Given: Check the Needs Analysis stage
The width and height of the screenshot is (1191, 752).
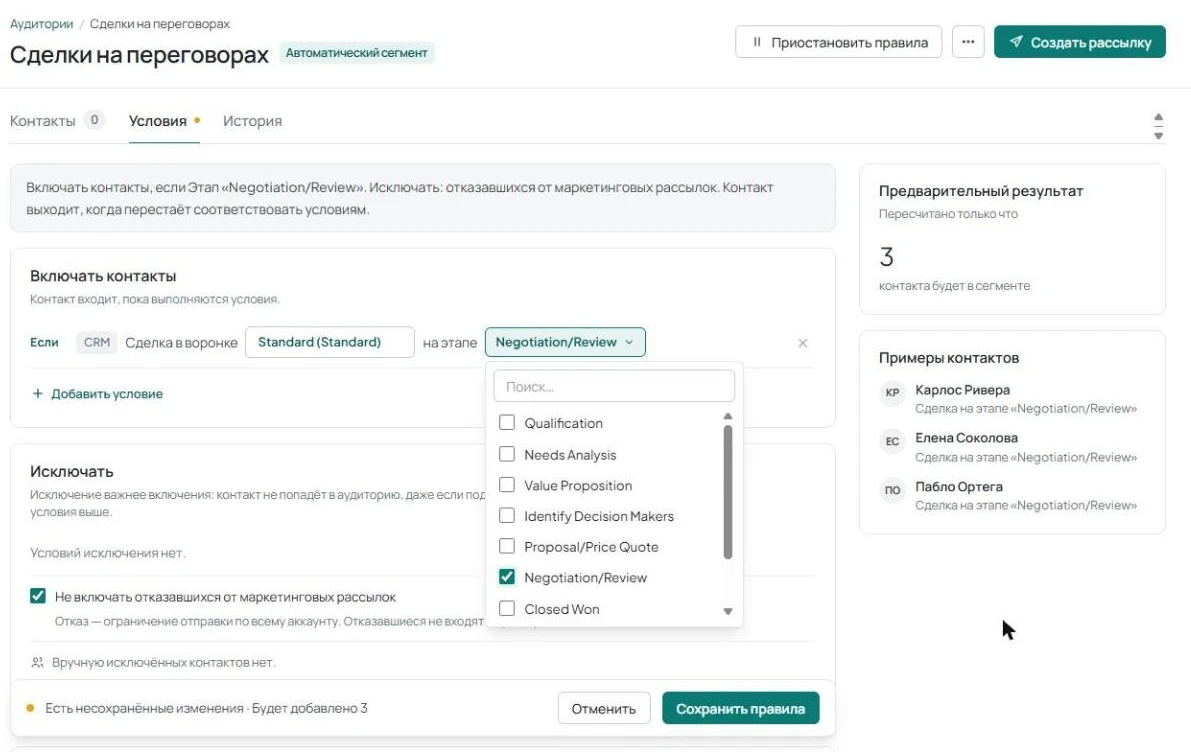Looking at the screenshot, I should click(507, 454).
